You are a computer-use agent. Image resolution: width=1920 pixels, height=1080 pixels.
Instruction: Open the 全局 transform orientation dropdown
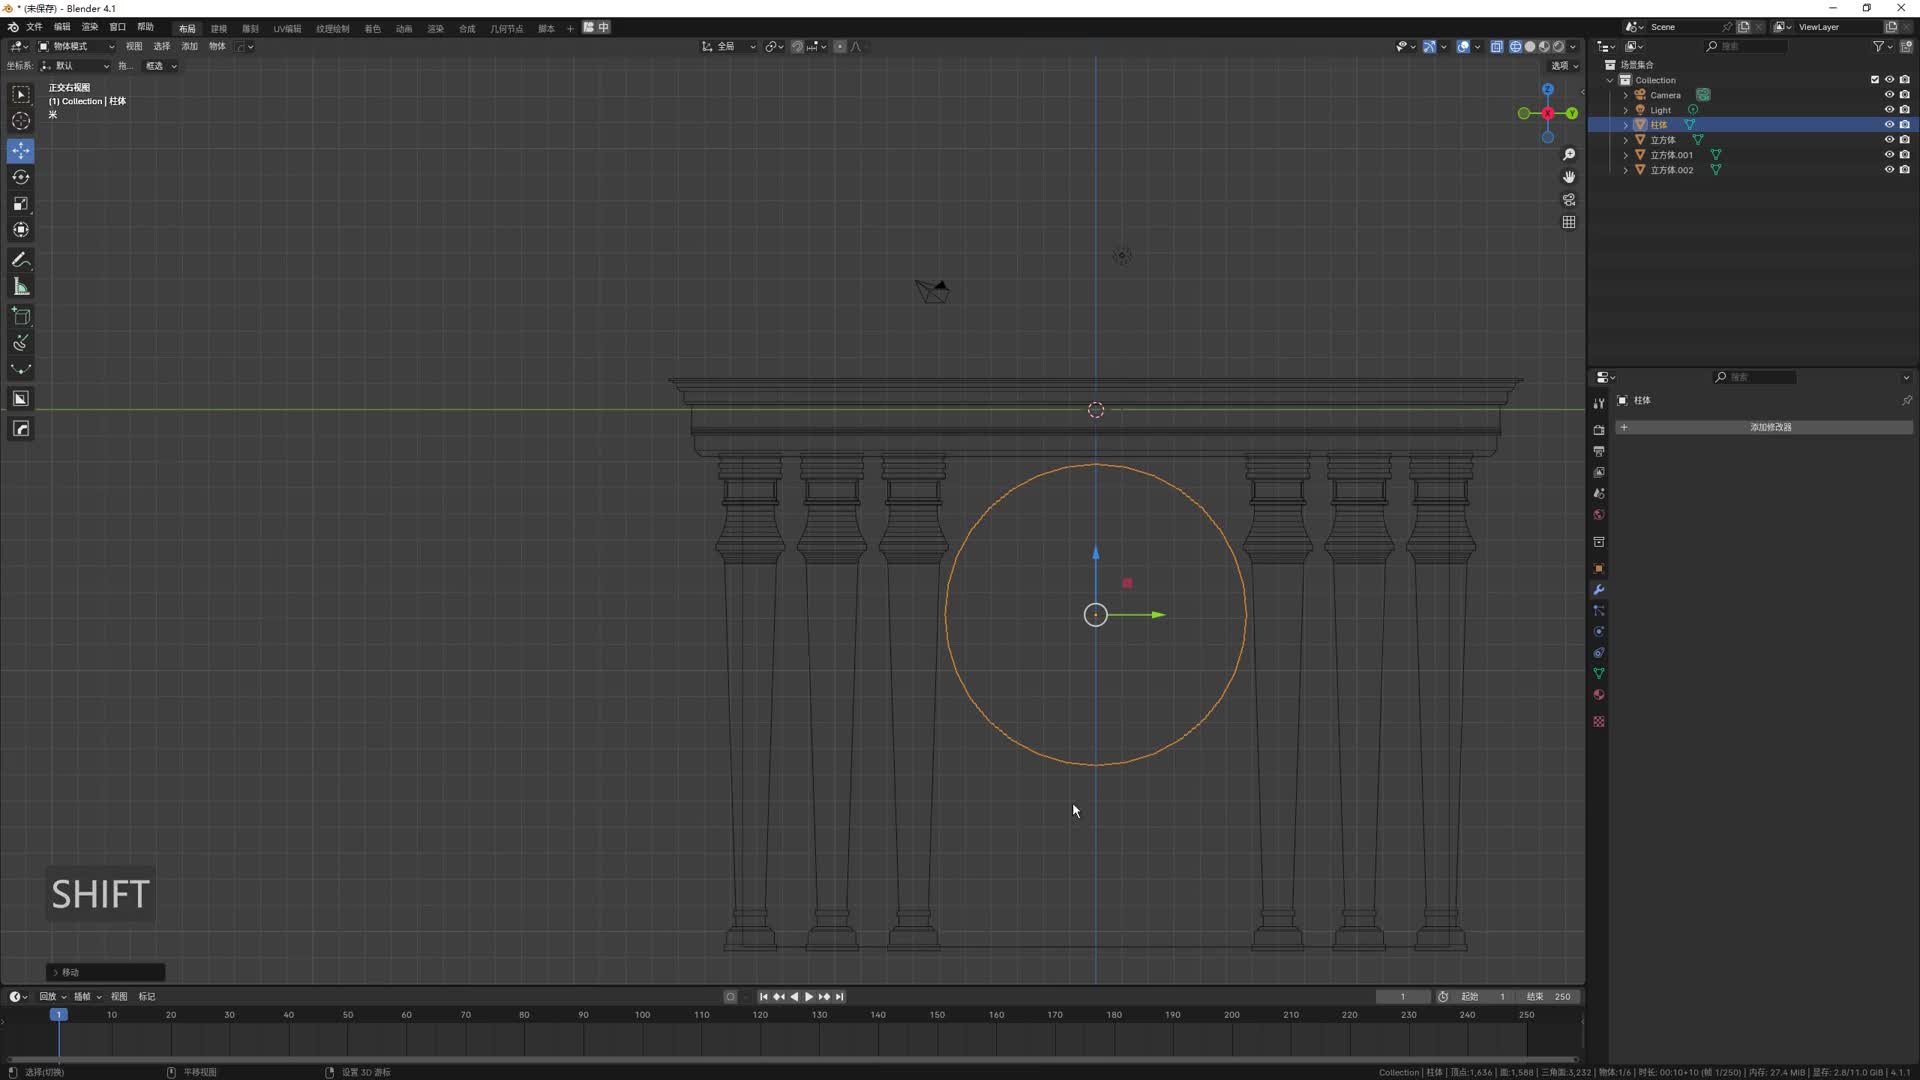728,46
